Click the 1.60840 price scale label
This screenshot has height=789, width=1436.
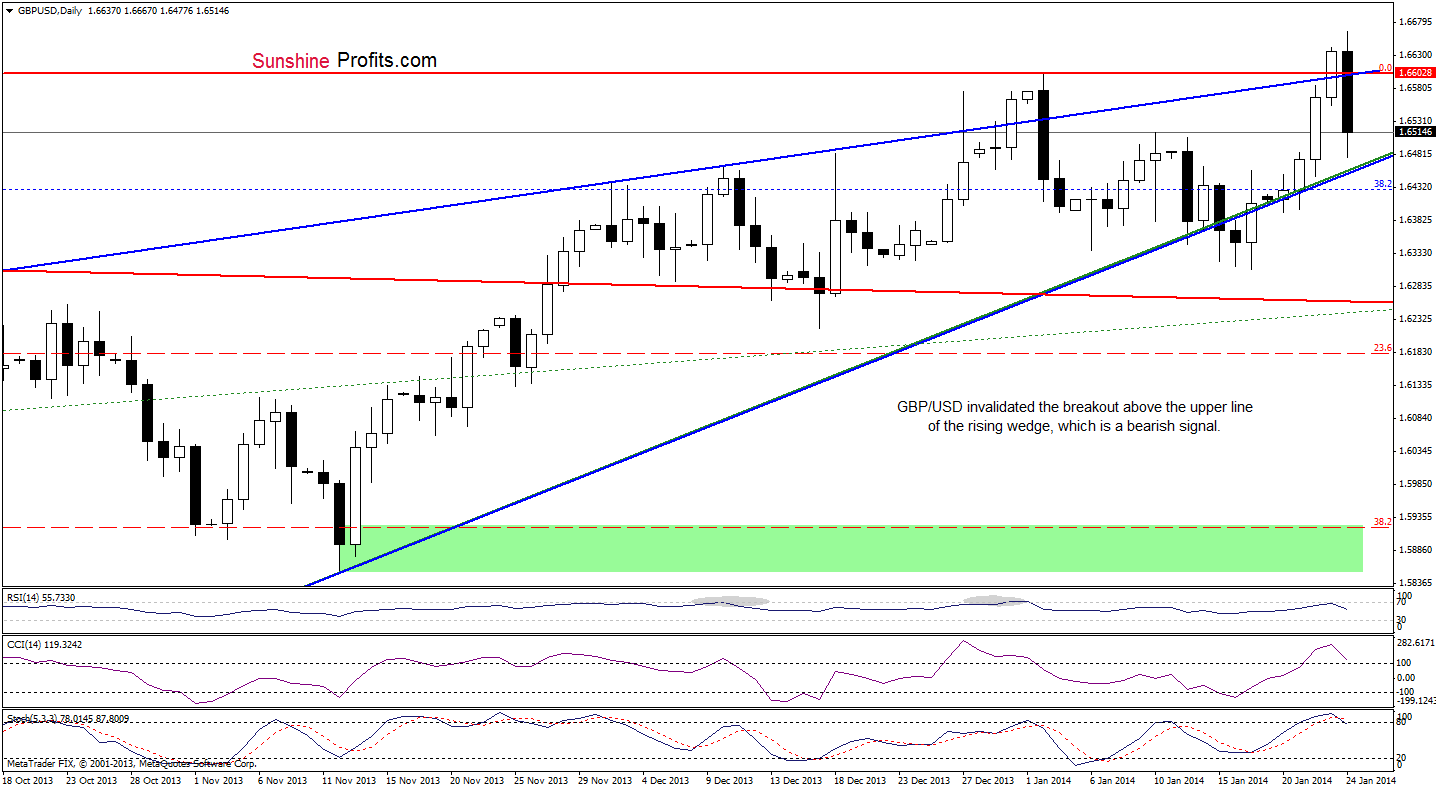click(x=1414, y=417)
